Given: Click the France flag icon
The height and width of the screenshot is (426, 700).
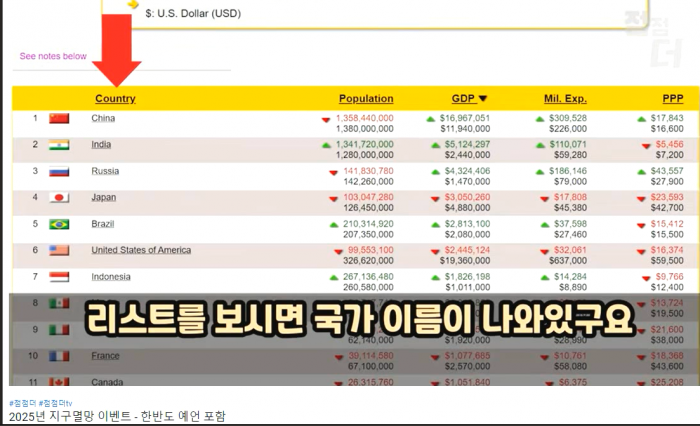Looking at the screenshot, I should pos(58,355).
